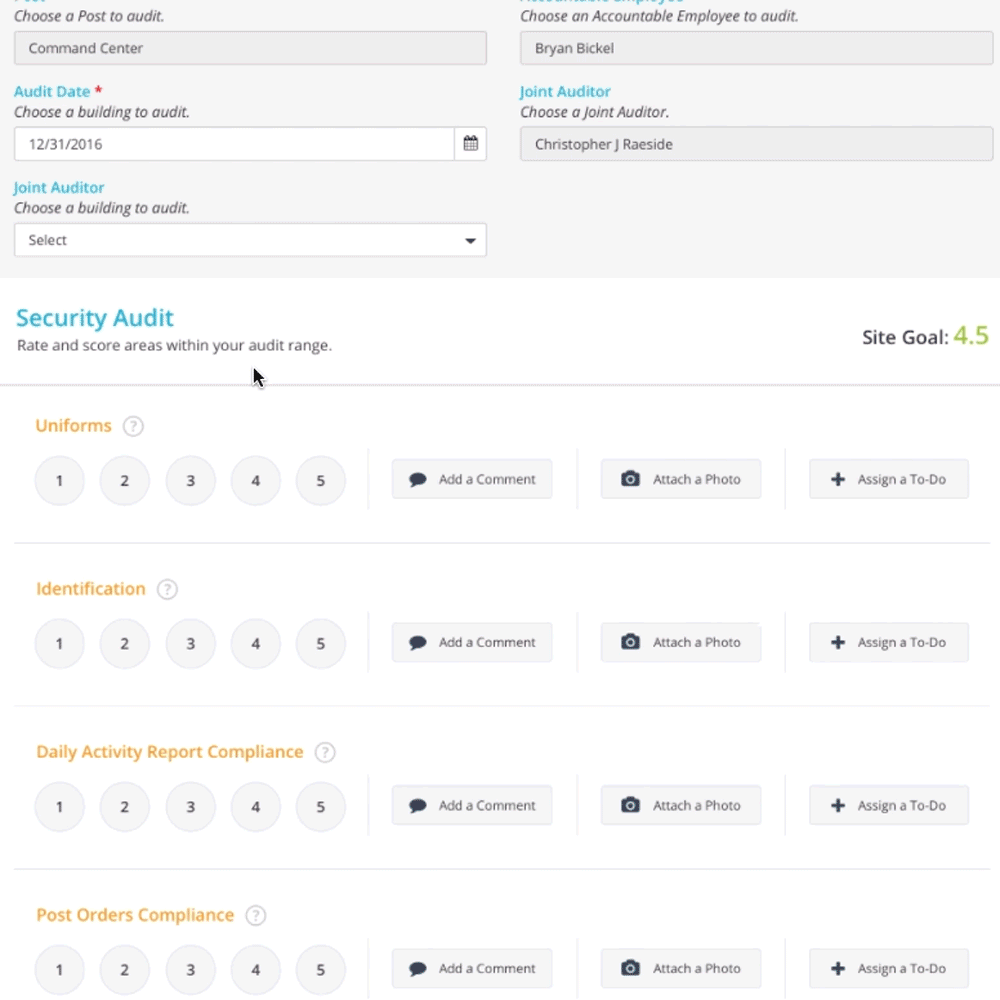Attach a Photo for Daily Activity Report Compliance
This screenshot has height=1000, width=1000.
(x=680, y=805)
